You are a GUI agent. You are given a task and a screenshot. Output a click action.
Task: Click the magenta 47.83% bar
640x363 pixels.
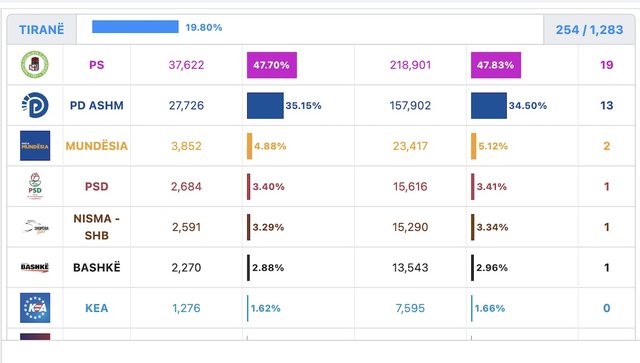(x=496, y=65)
